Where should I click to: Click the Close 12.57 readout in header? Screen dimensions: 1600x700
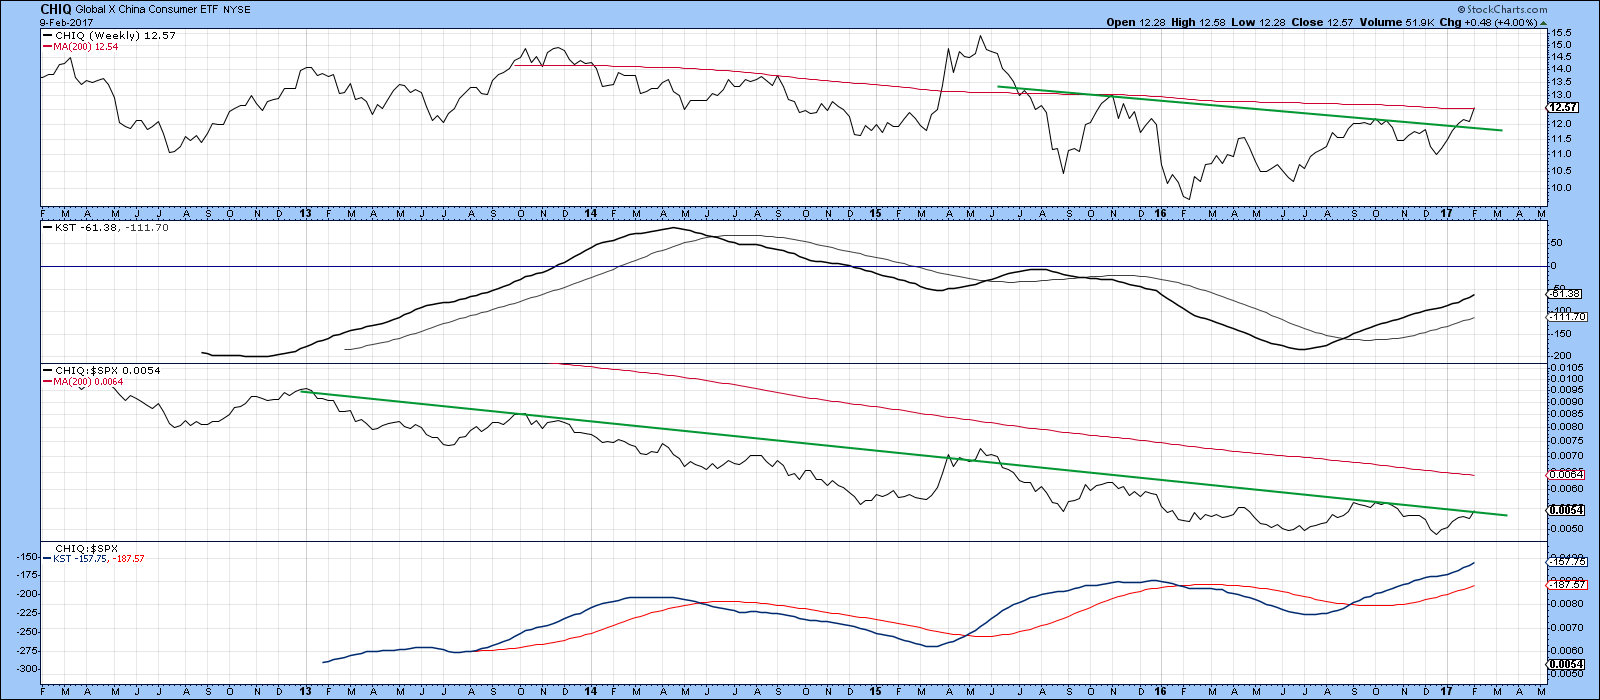point(1323,22)
